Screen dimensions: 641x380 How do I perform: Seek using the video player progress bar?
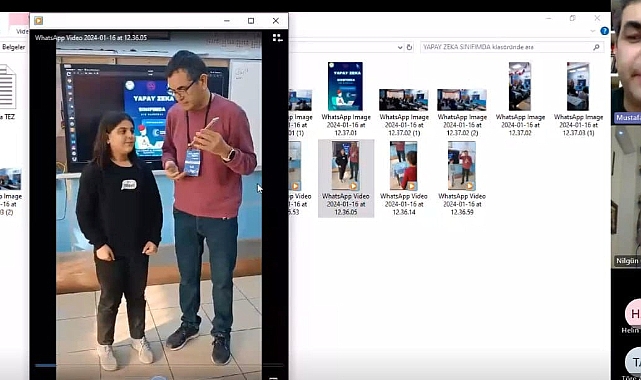[x=159, y=365]
